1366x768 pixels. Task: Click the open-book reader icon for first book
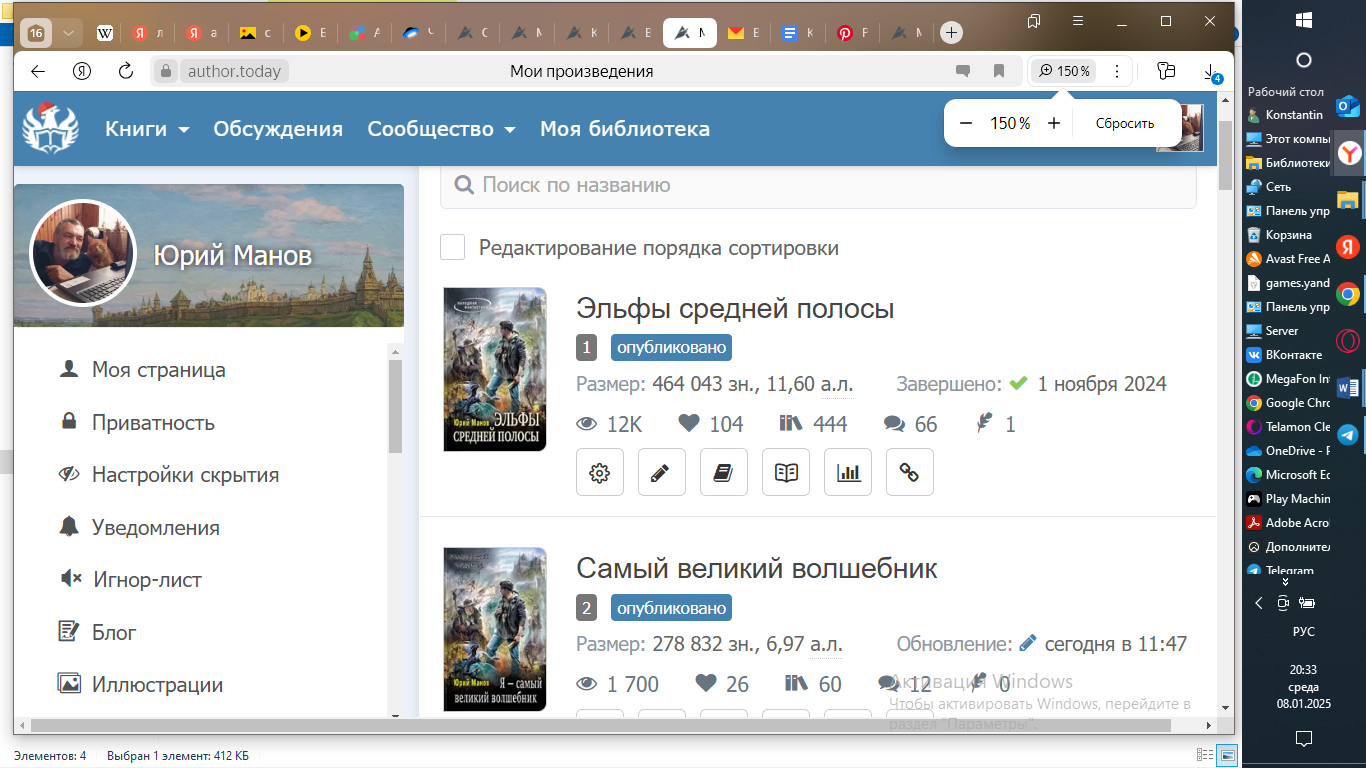786,473
